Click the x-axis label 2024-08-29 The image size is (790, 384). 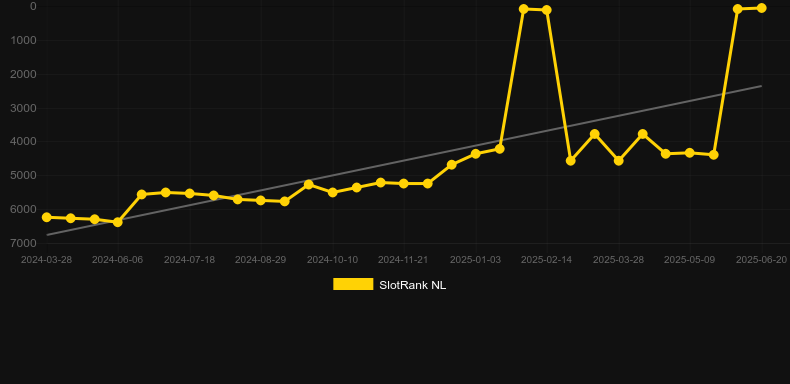coord(260,260)
